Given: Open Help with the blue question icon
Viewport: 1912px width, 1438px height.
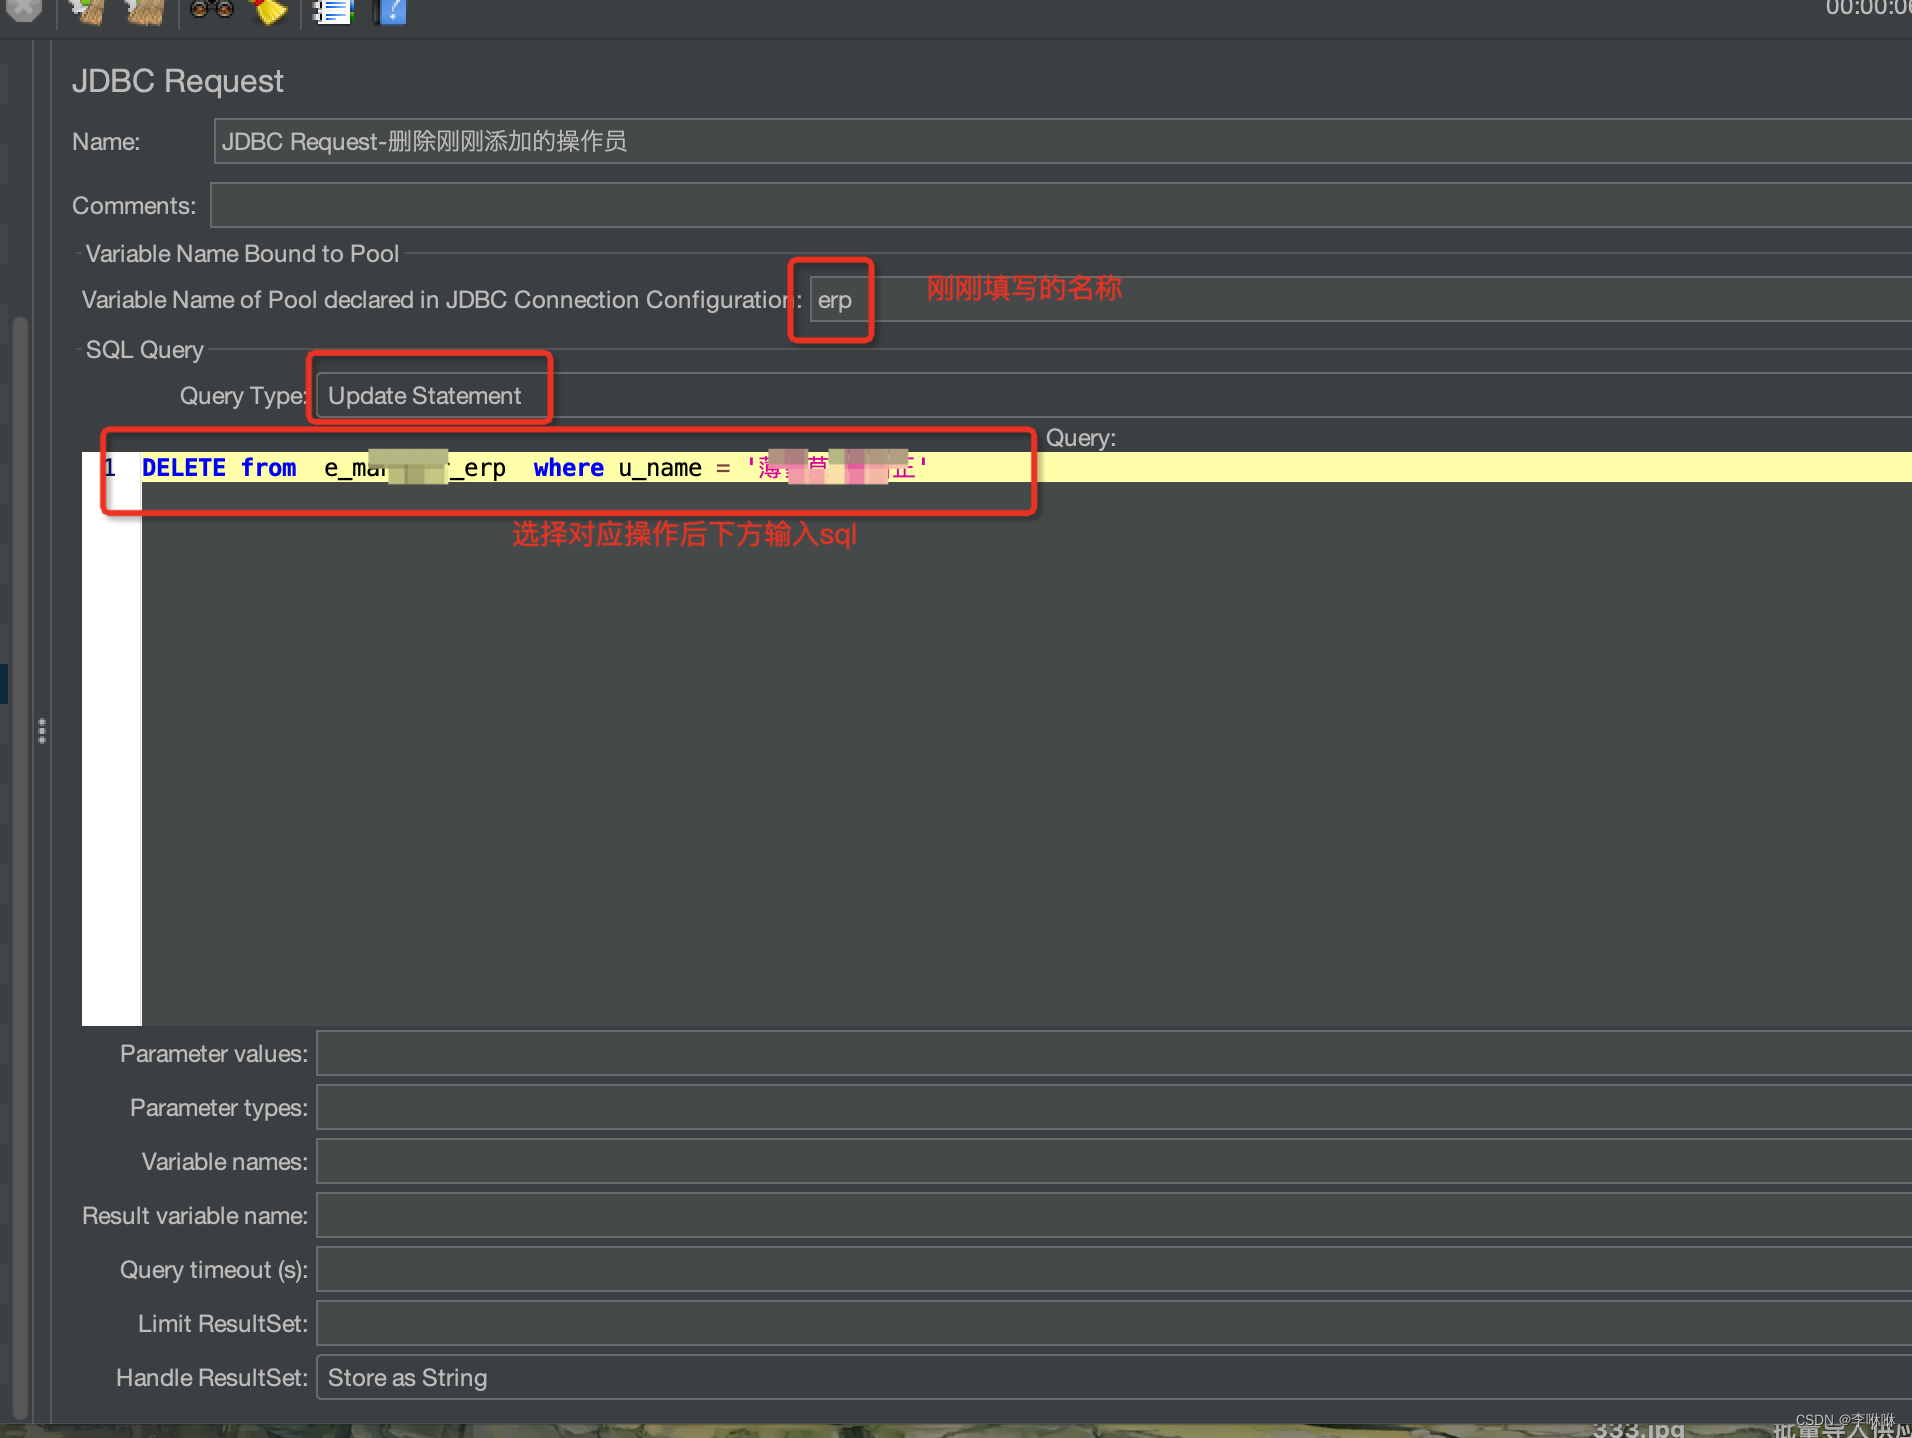Looking at the screenshot, I should 390,11.
